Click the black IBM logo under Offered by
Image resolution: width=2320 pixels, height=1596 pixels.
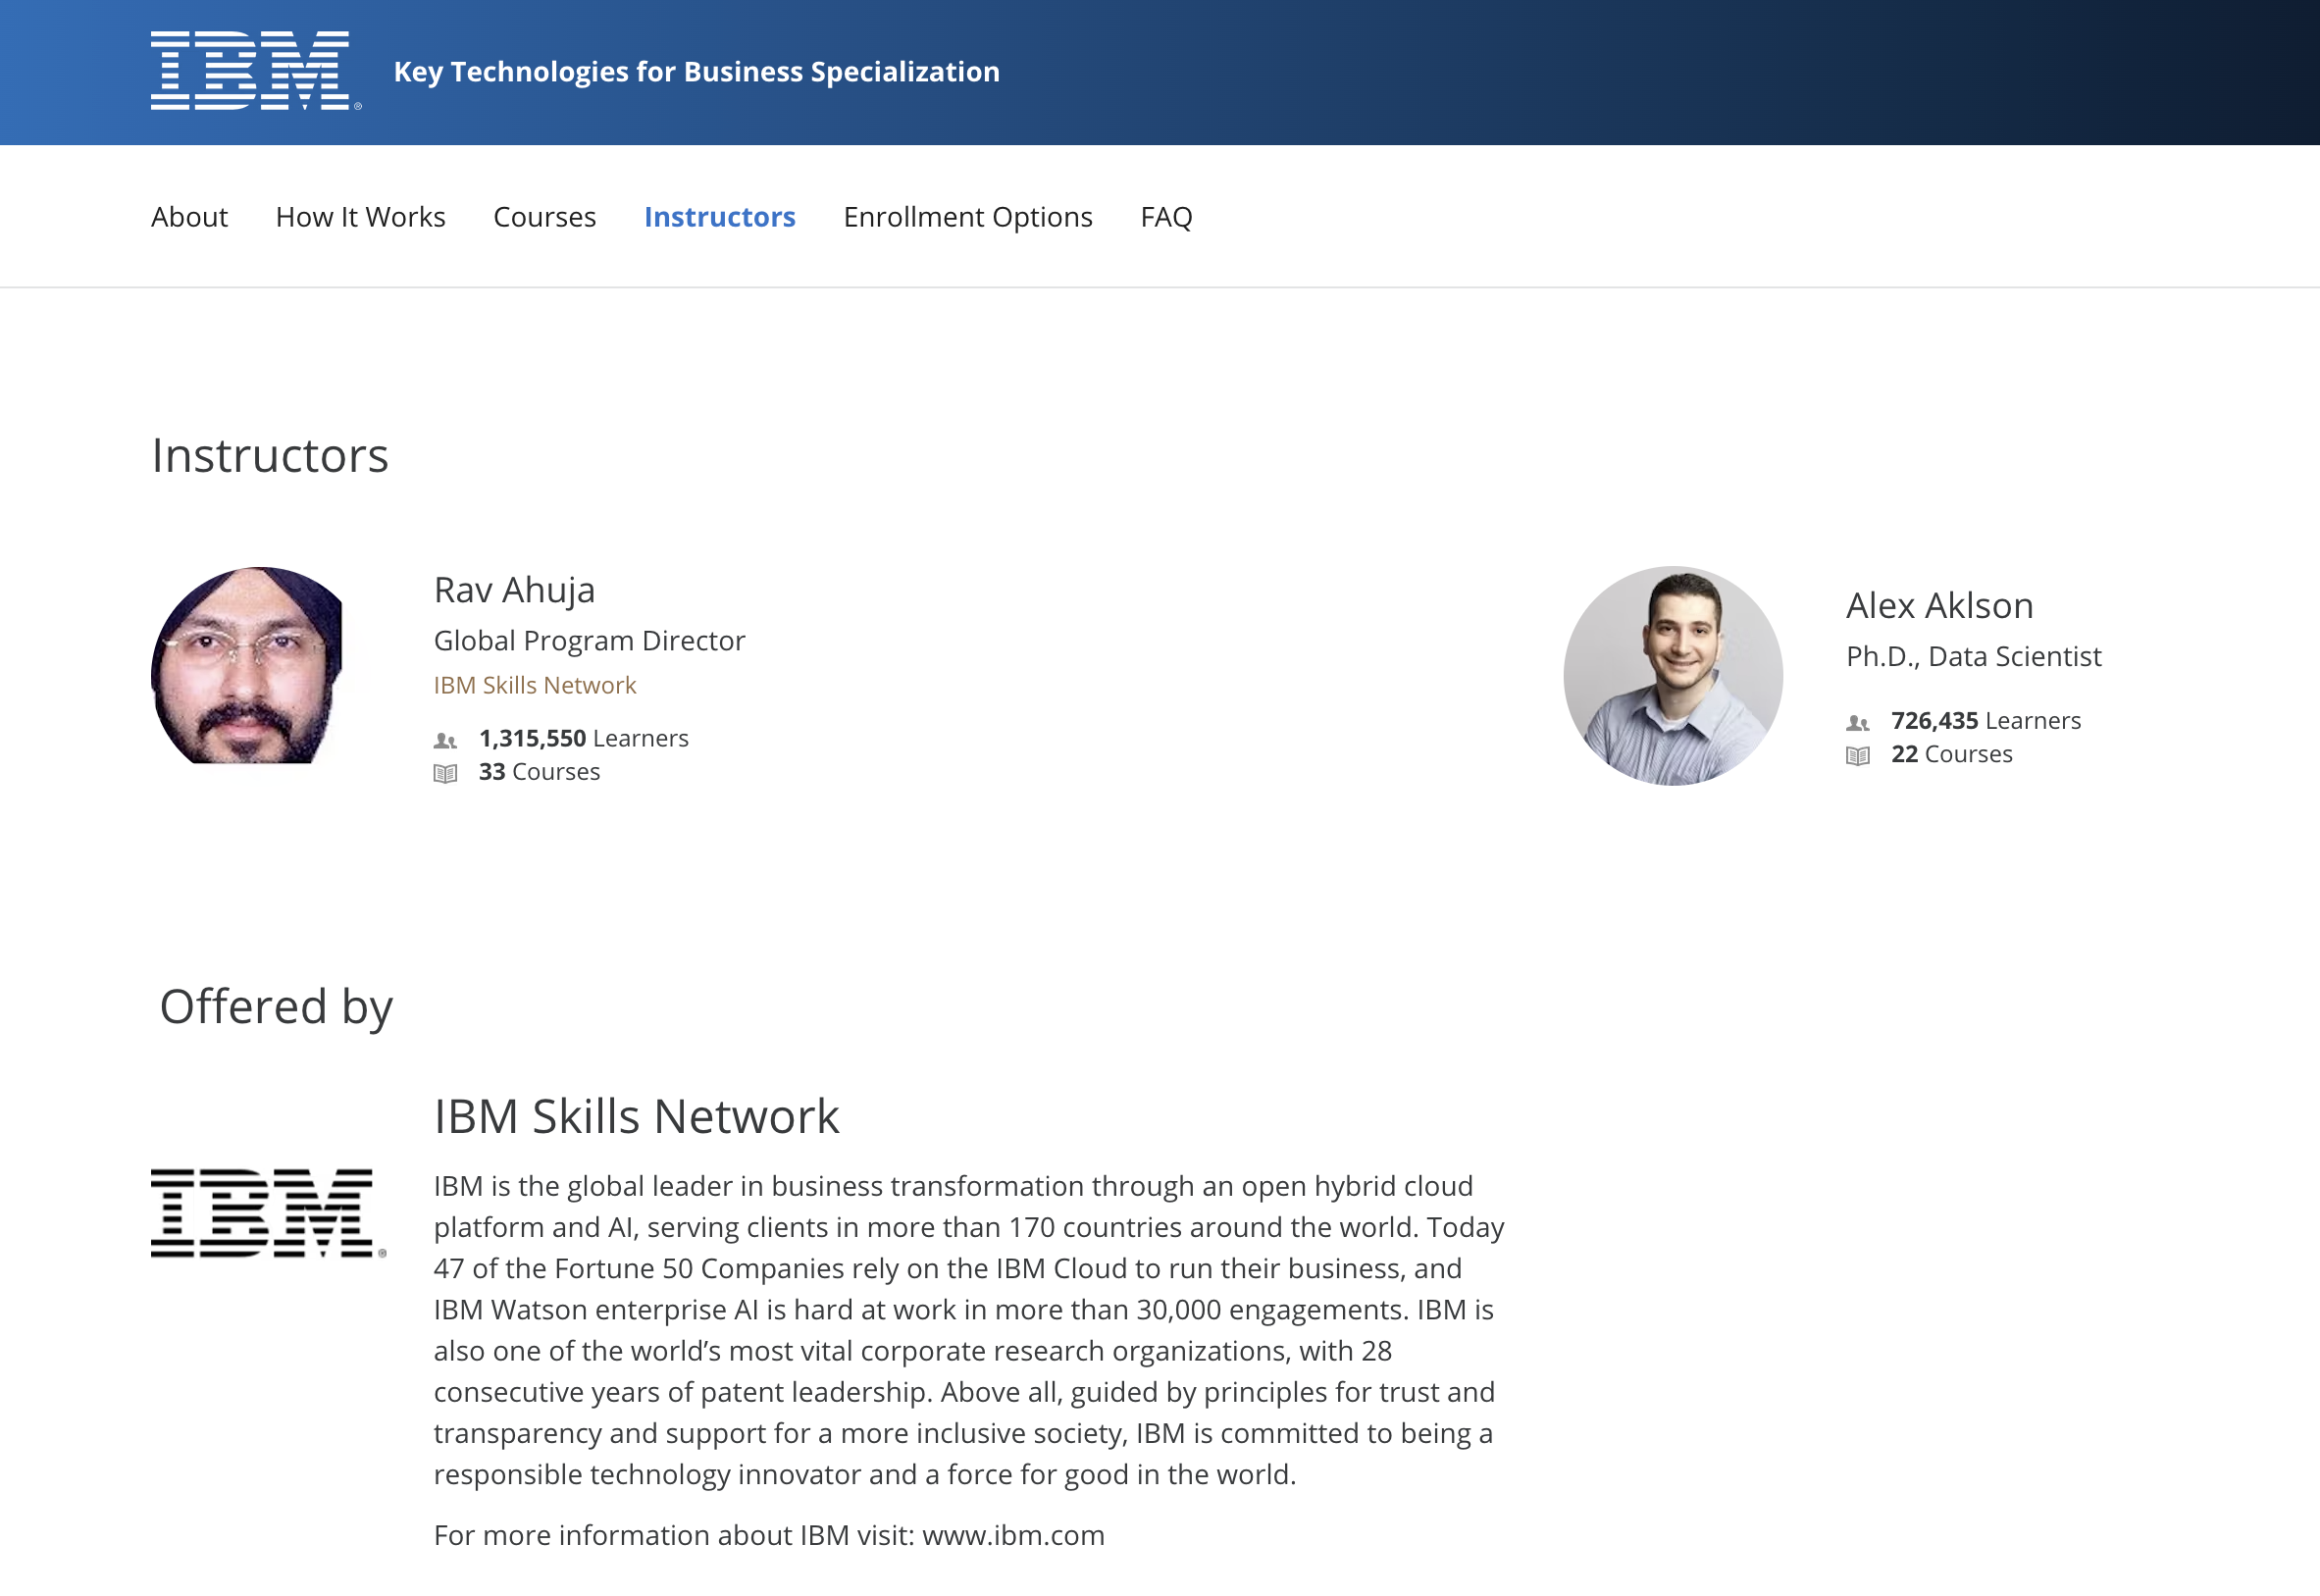[x=267, y=1212]
